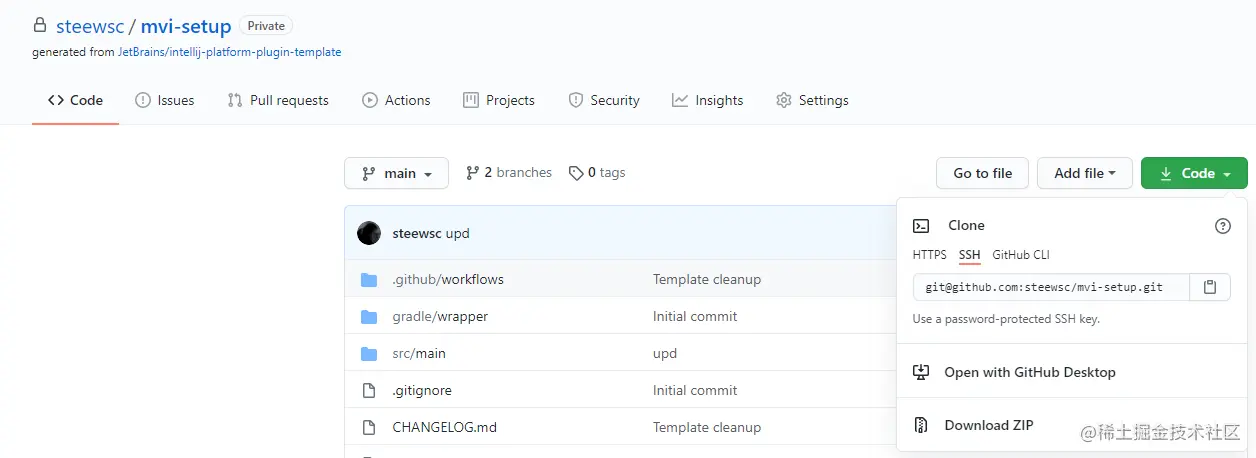1256x458 pixels.
Task: Open Initial commit message for gradle/wrapper
Action: click(x=695, y=317)
